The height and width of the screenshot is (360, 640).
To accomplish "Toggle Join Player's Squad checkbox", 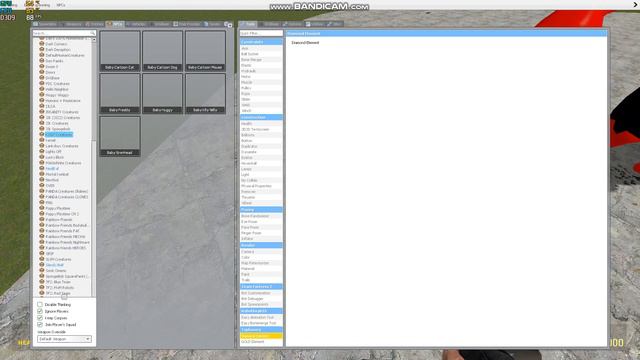I will point(40,324).
